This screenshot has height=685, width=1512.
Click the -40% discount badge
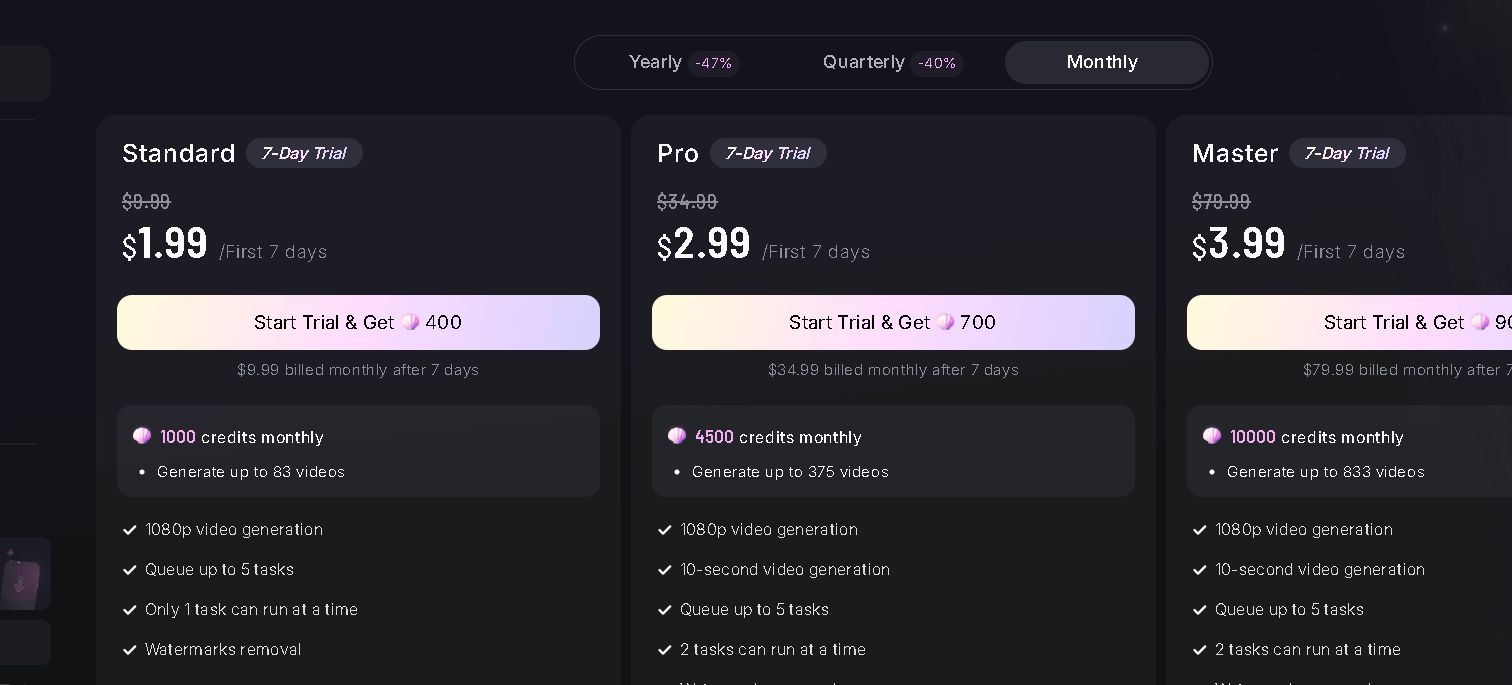[937, 63]
